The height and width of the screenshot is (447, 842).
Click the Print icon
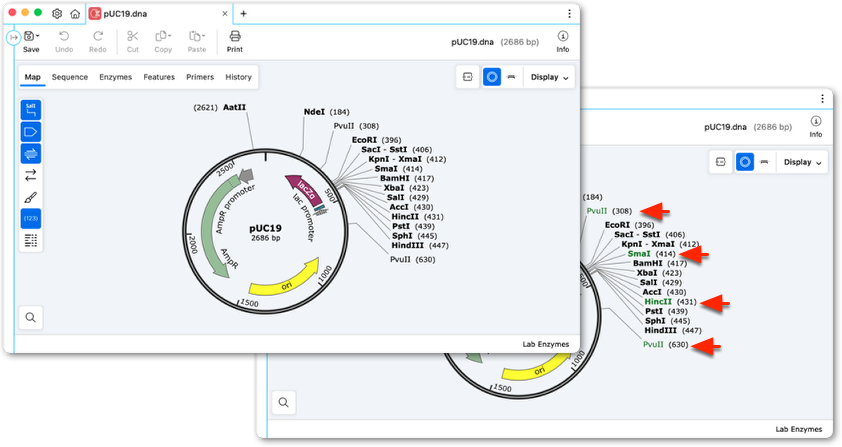click(235, 41)
